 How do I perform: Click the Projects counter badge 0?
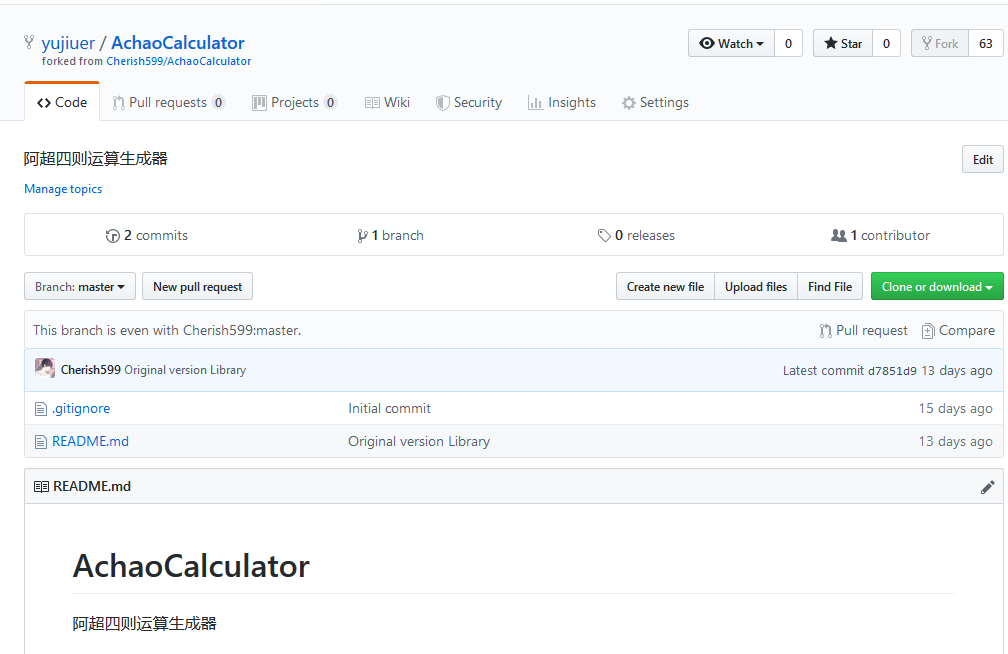[330, 102]
